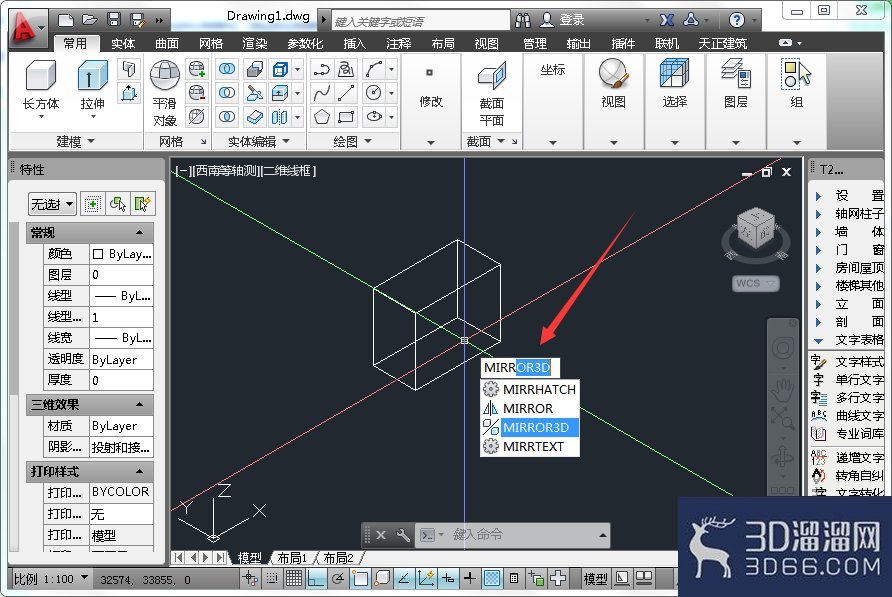Open the 比例 1:100 scale dropdown
The width and height of the screenshot is (892, 597).
(x=51, y=579)
